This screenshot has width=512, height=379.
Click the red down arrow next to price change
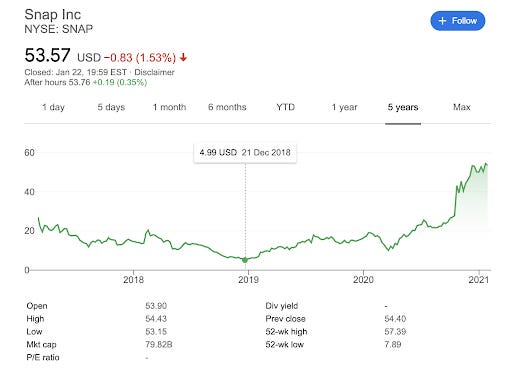183,58
